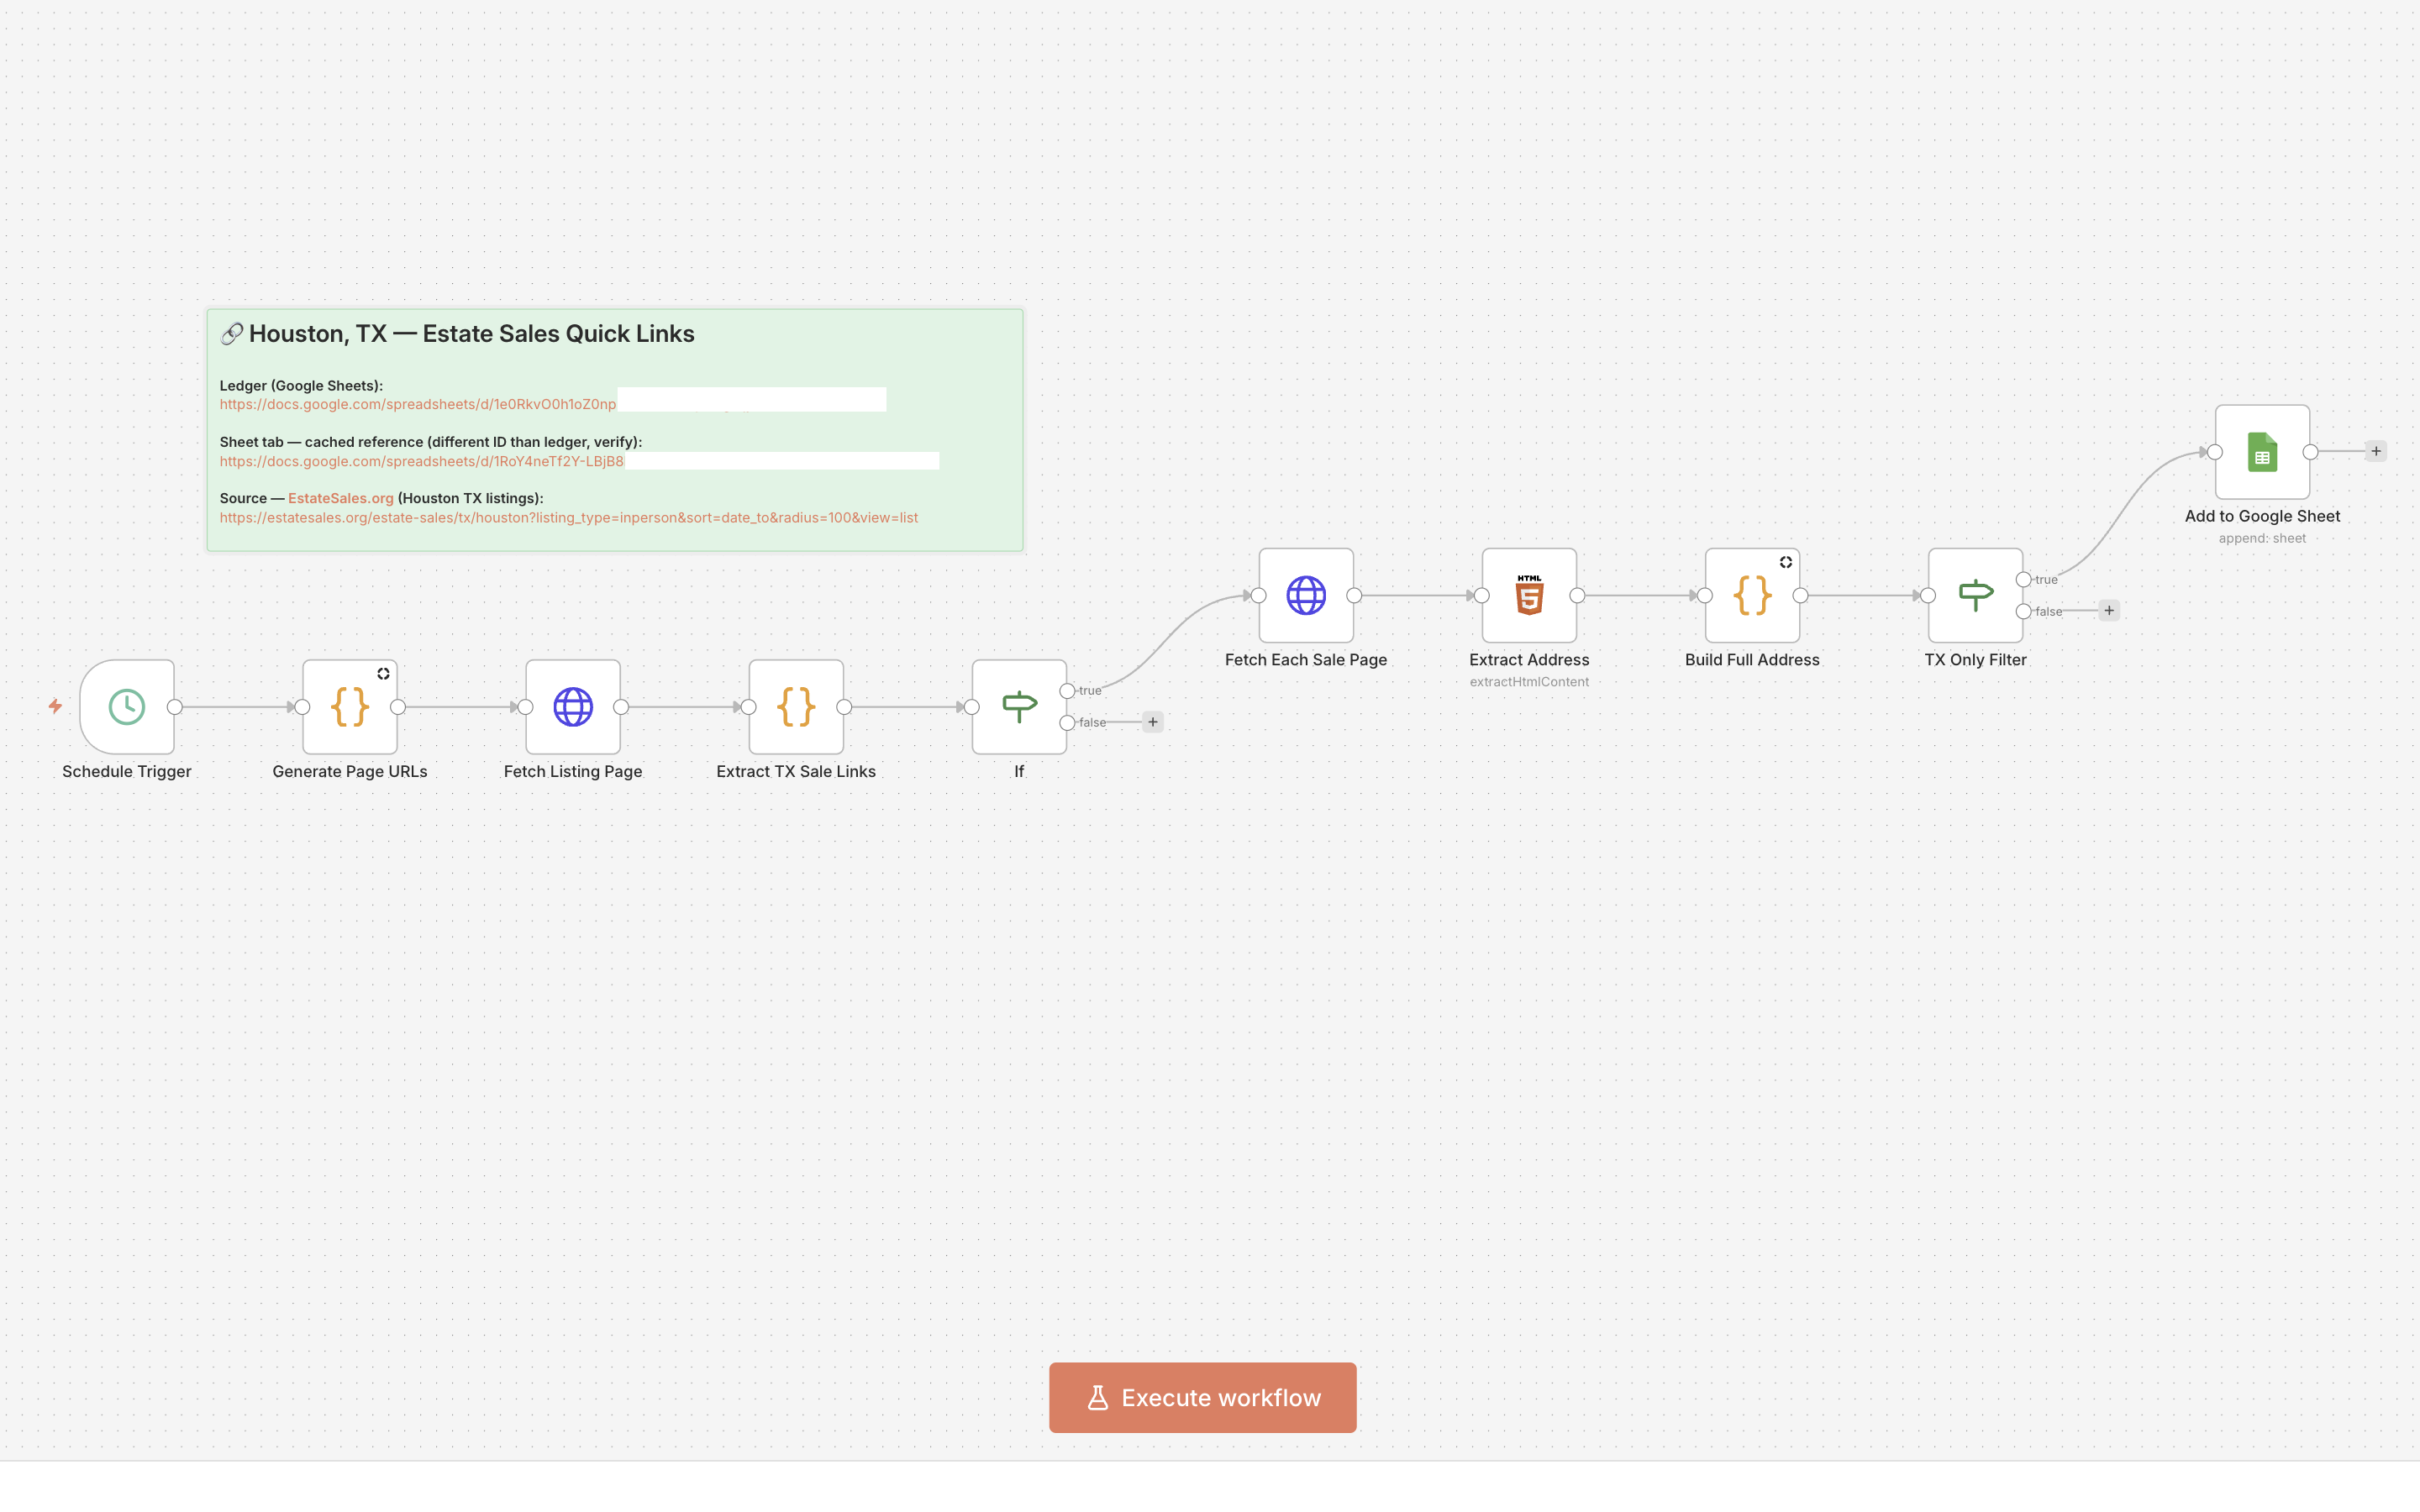Click the If node true output connector

click(1067, 691)
